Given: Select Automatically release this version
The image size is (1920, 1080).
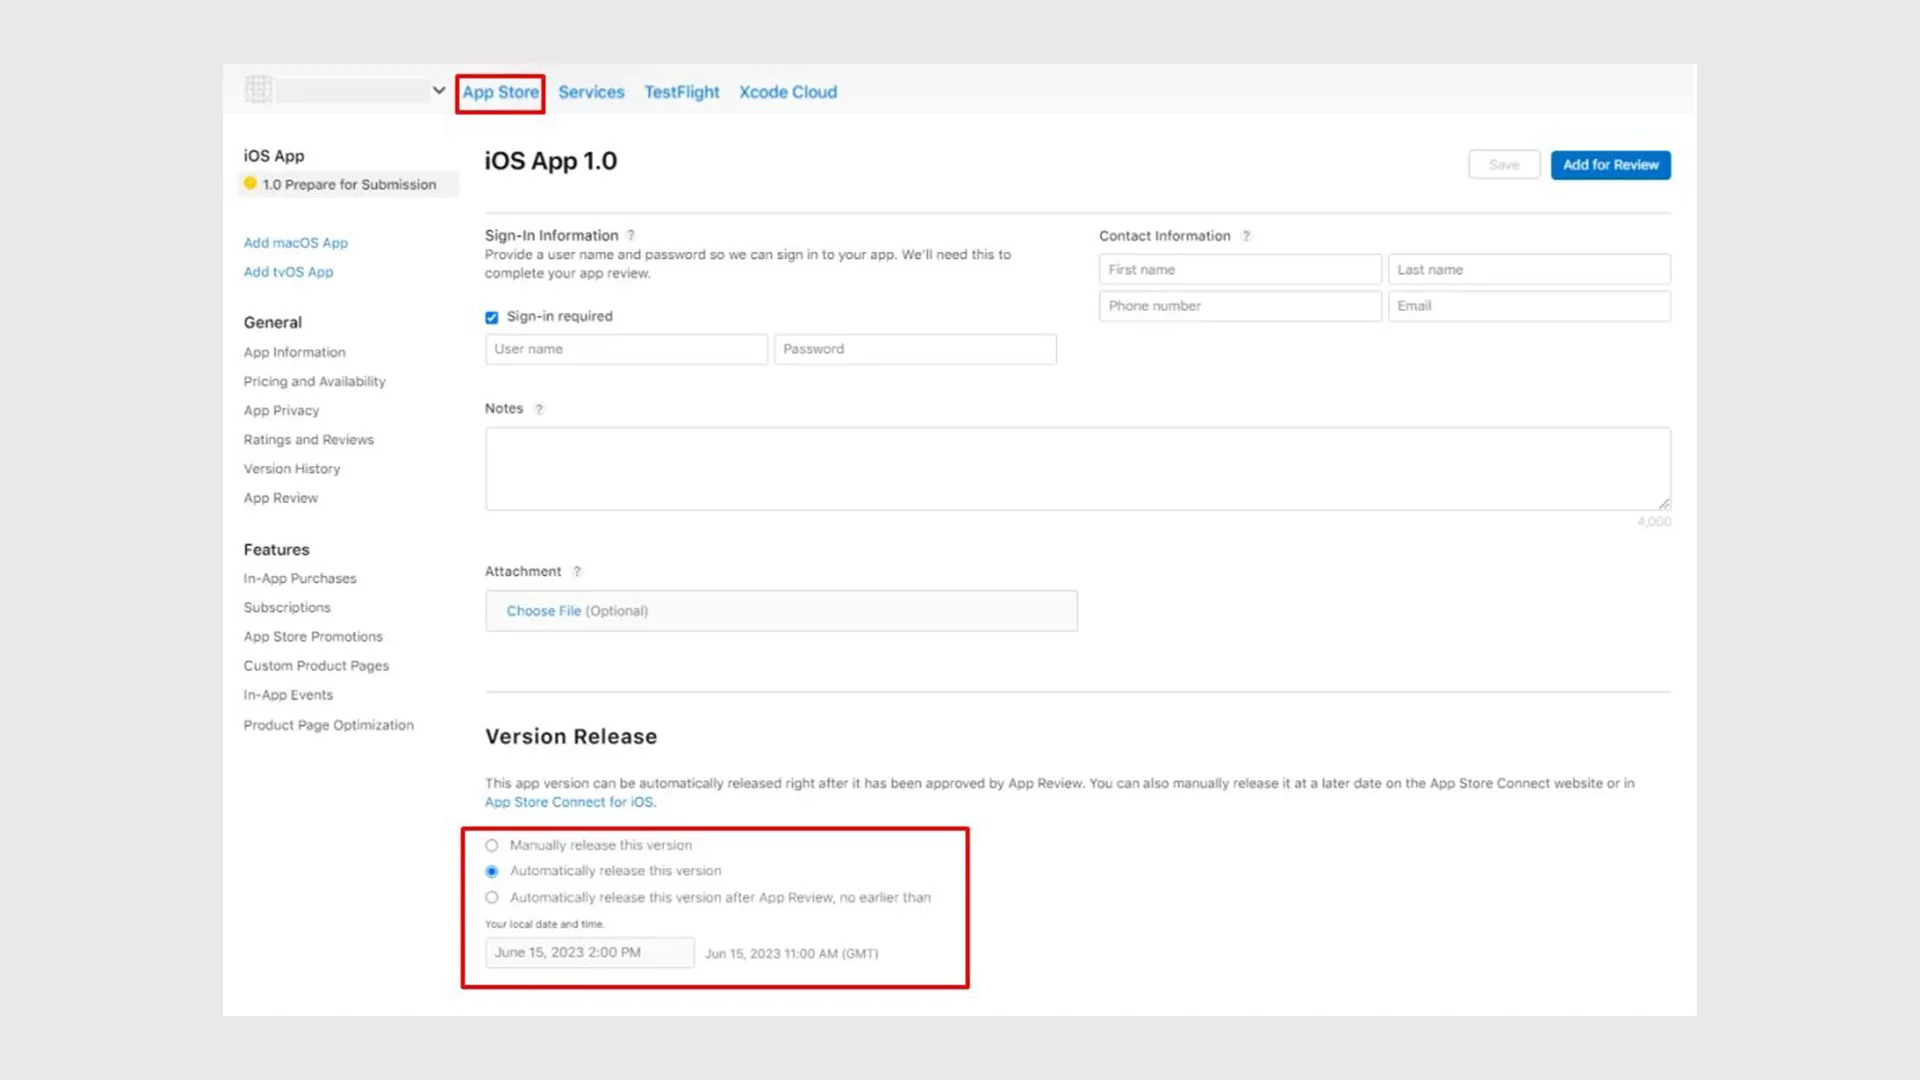Looking at the screenshot, I should click(492, 872).
